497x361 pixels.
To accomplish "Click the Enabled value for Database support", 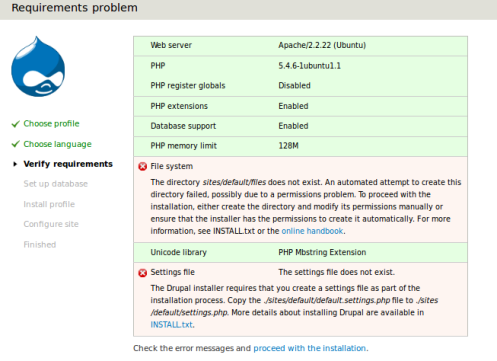I will [293, 126].
